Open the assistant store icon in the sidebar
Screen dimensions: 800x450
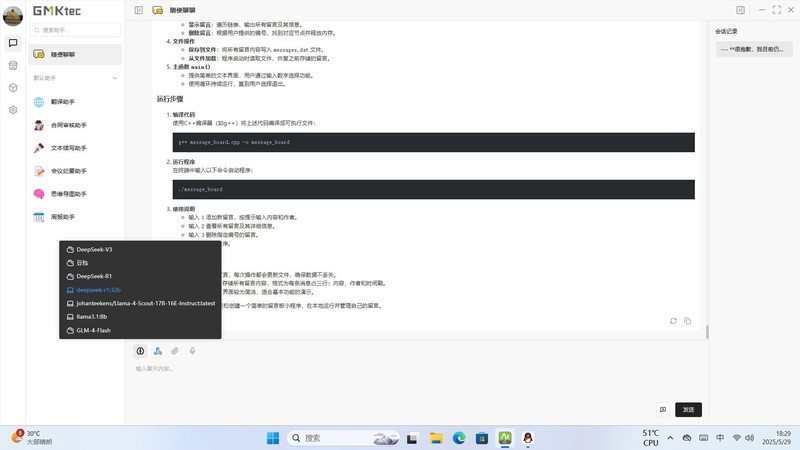pyautogui.click(x=13, y=65)
